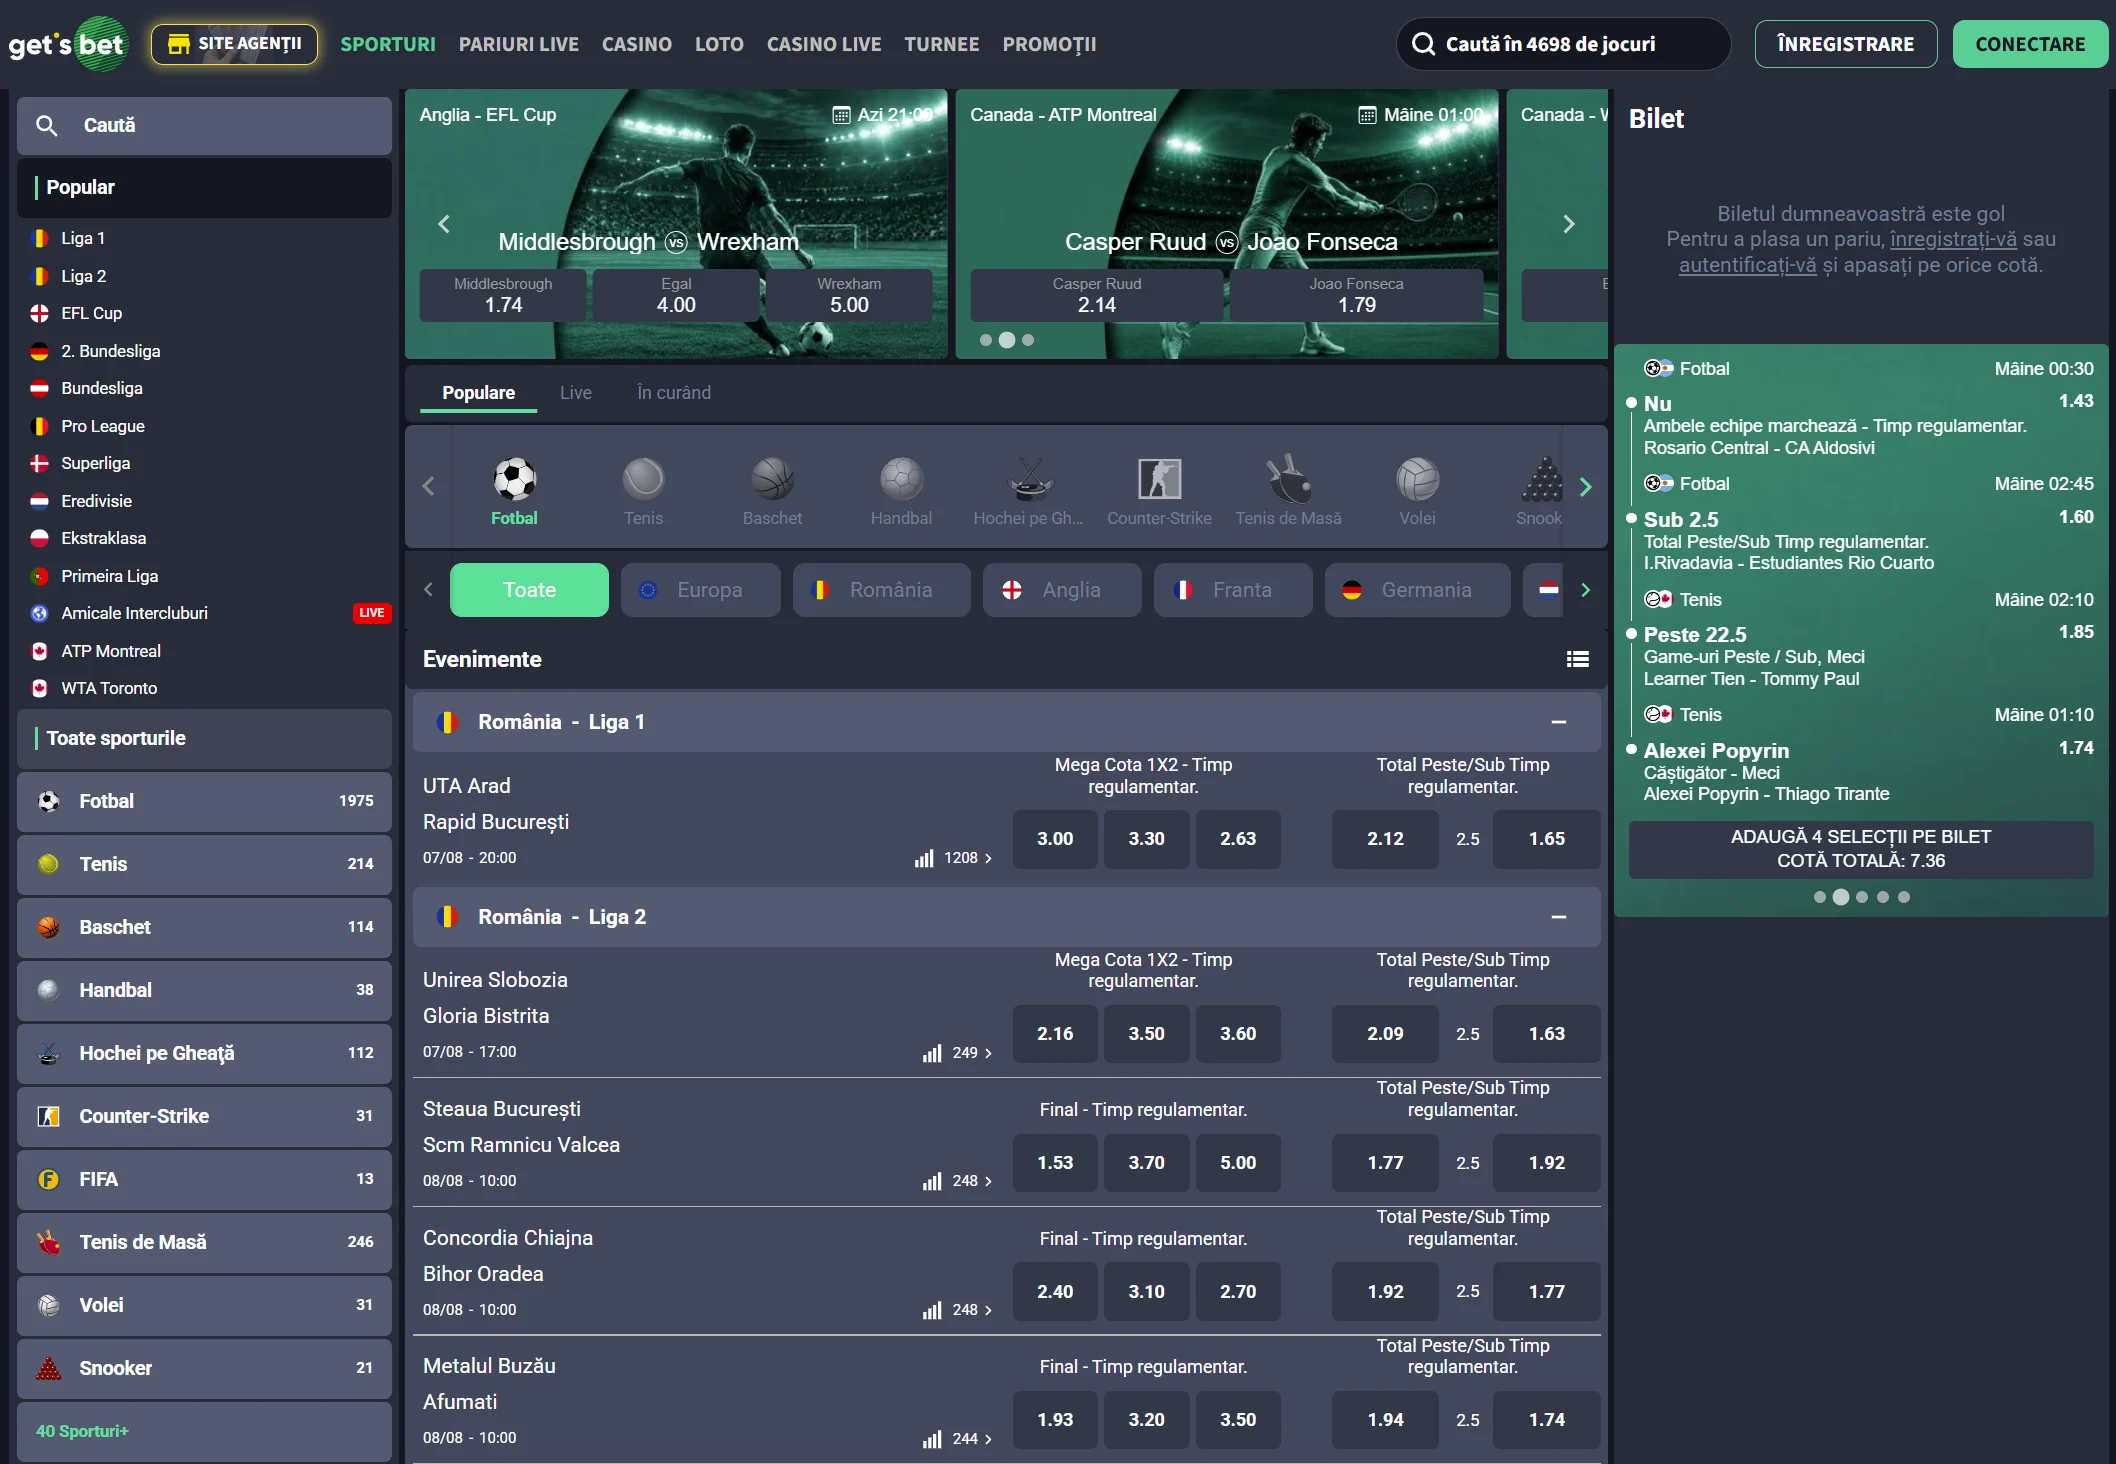Filter events by Germania

1417,590
